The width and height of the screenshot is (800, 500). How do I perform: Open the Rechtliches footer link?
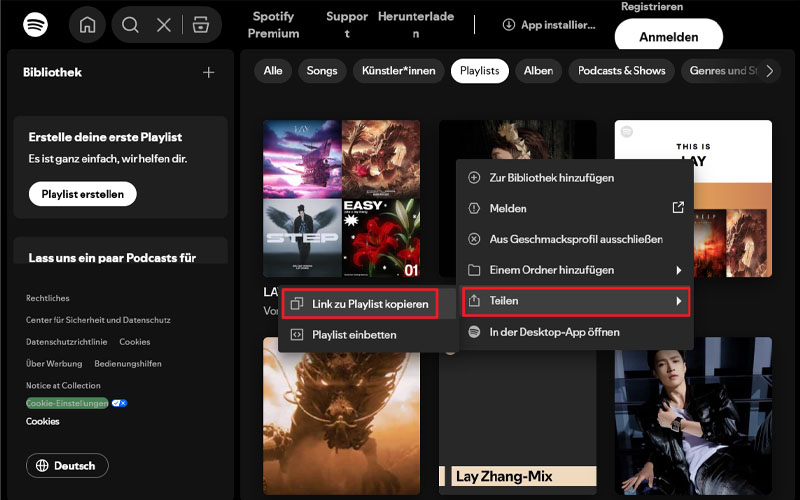click(x=47, y=298)
